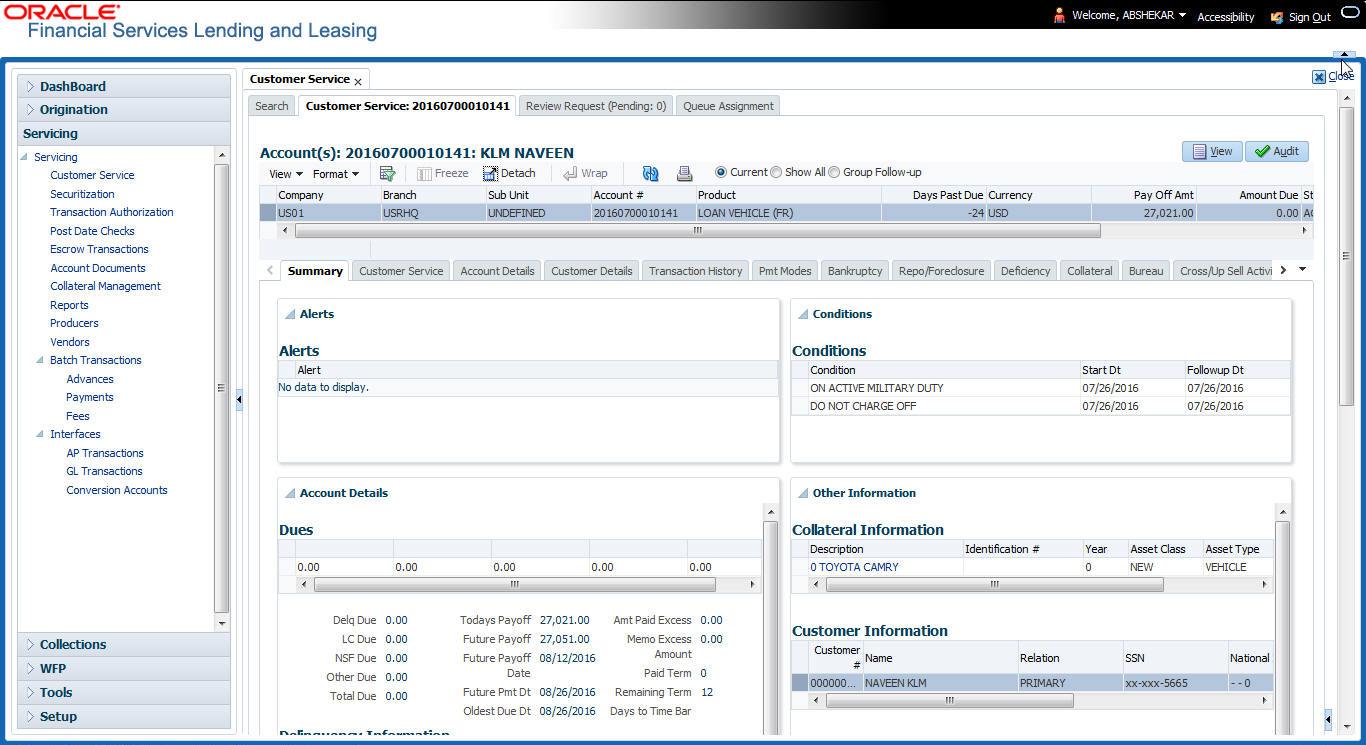This screenshot has height=745, width=1366.
Task: Open the Accessibility link
Action: pyautogui.click(x=1226, y=17)
